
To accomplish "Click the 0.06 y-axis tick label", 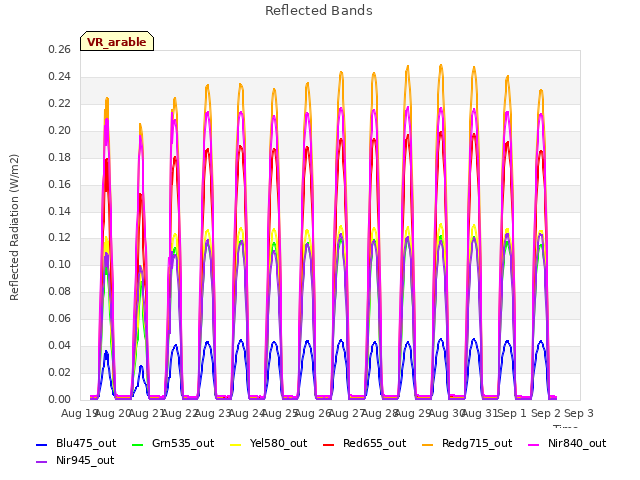I will point(60,319).
